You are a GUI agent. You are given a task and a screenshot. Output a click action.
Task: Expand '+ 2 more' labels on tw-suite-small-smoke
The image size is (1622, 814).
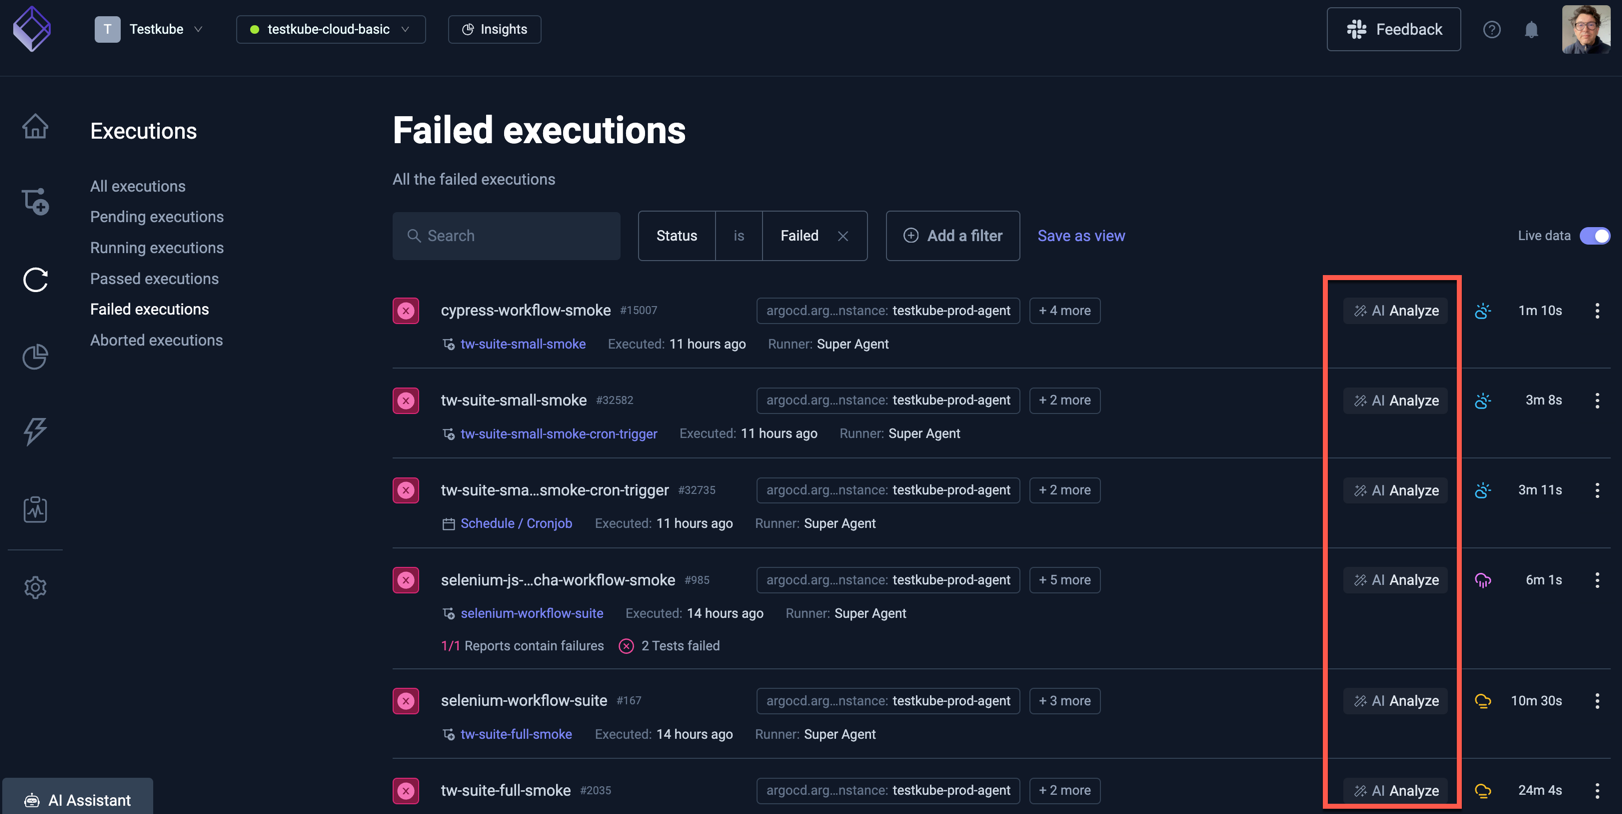coord(1064,400)
